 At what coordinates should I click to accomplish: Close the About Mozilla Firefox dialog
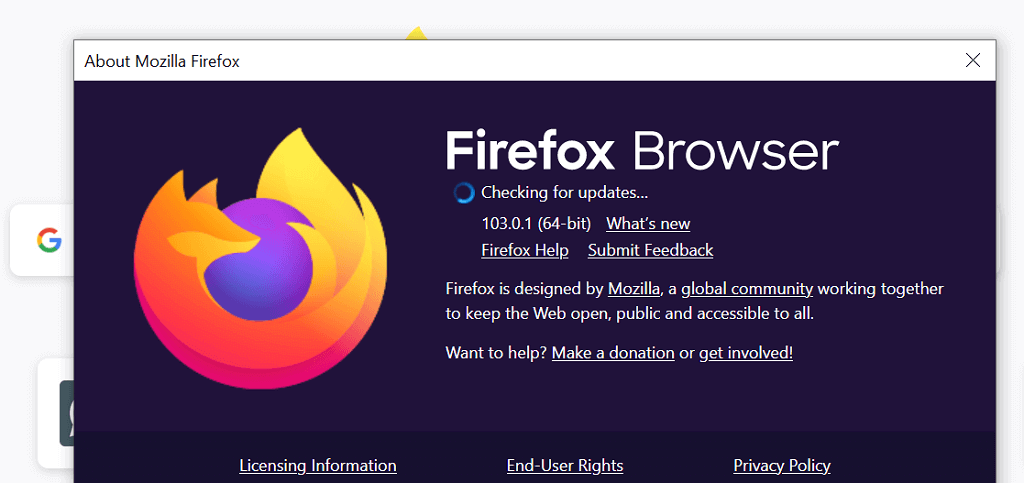[973, 60]
